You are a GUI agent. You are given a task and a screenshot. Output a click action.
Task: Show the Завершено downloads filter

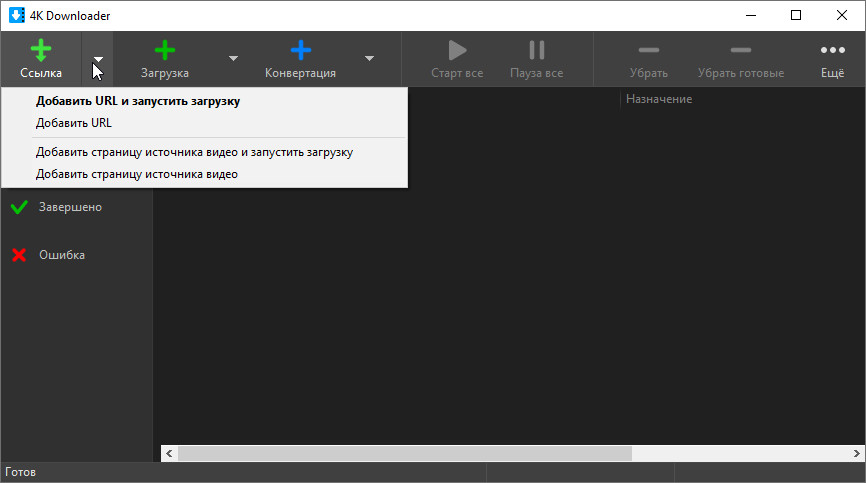click(x=69, y=207)
